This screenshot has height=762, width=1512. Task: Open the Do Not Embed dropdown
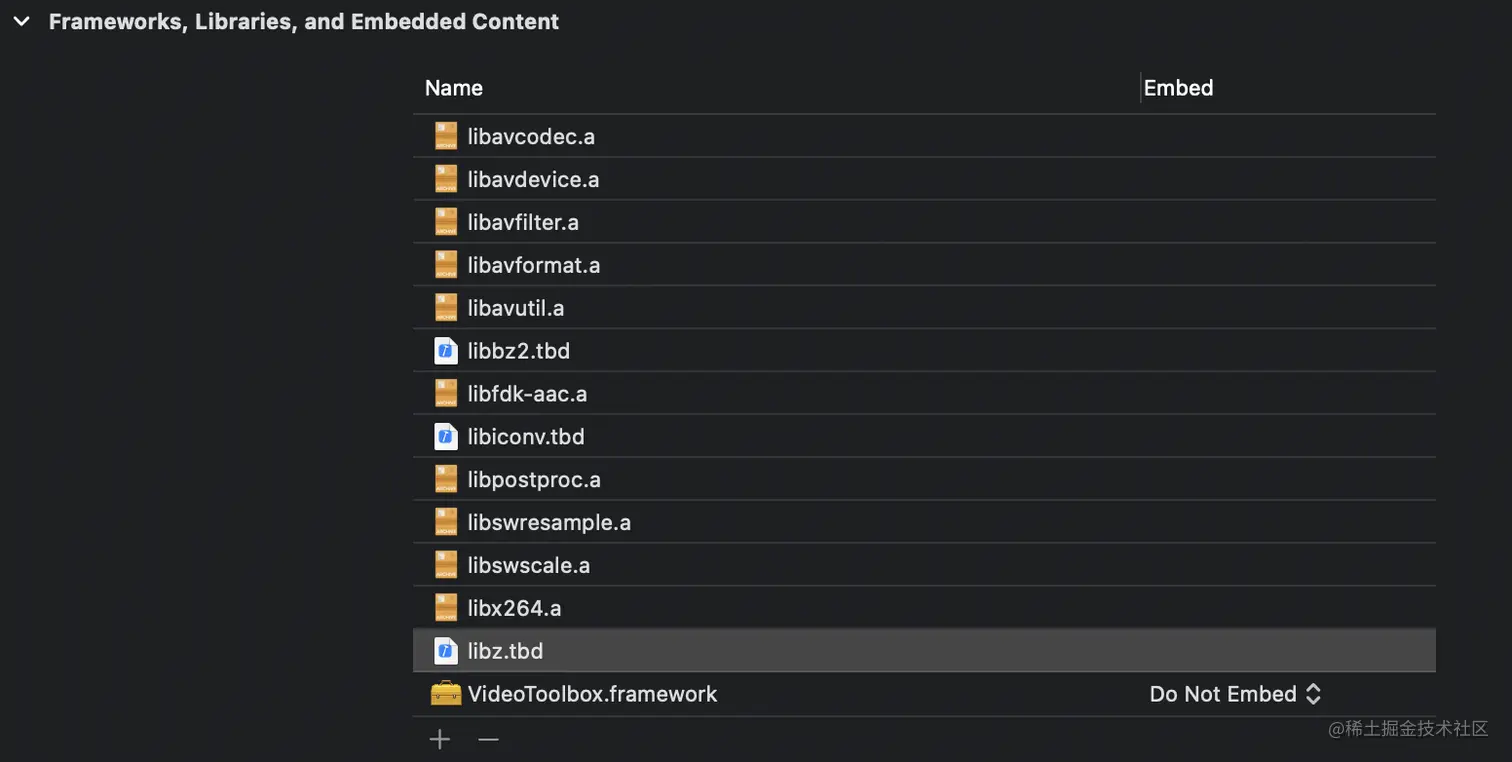(x=1236, y=694)
